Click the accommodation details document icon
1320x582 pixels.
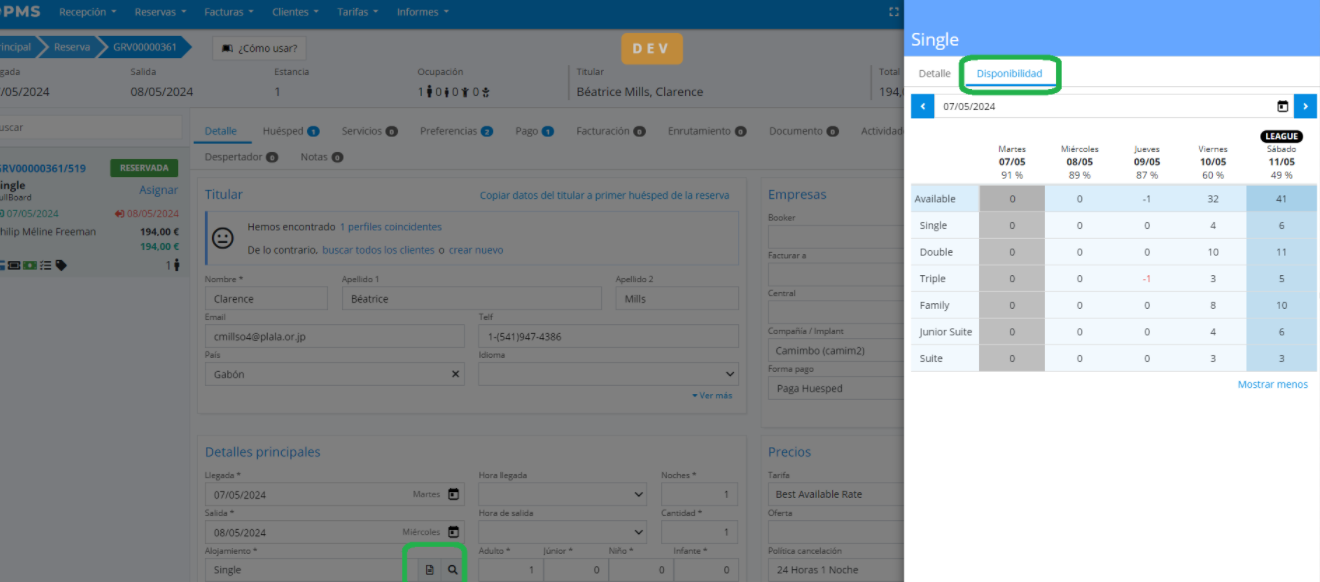click(430, 570)
